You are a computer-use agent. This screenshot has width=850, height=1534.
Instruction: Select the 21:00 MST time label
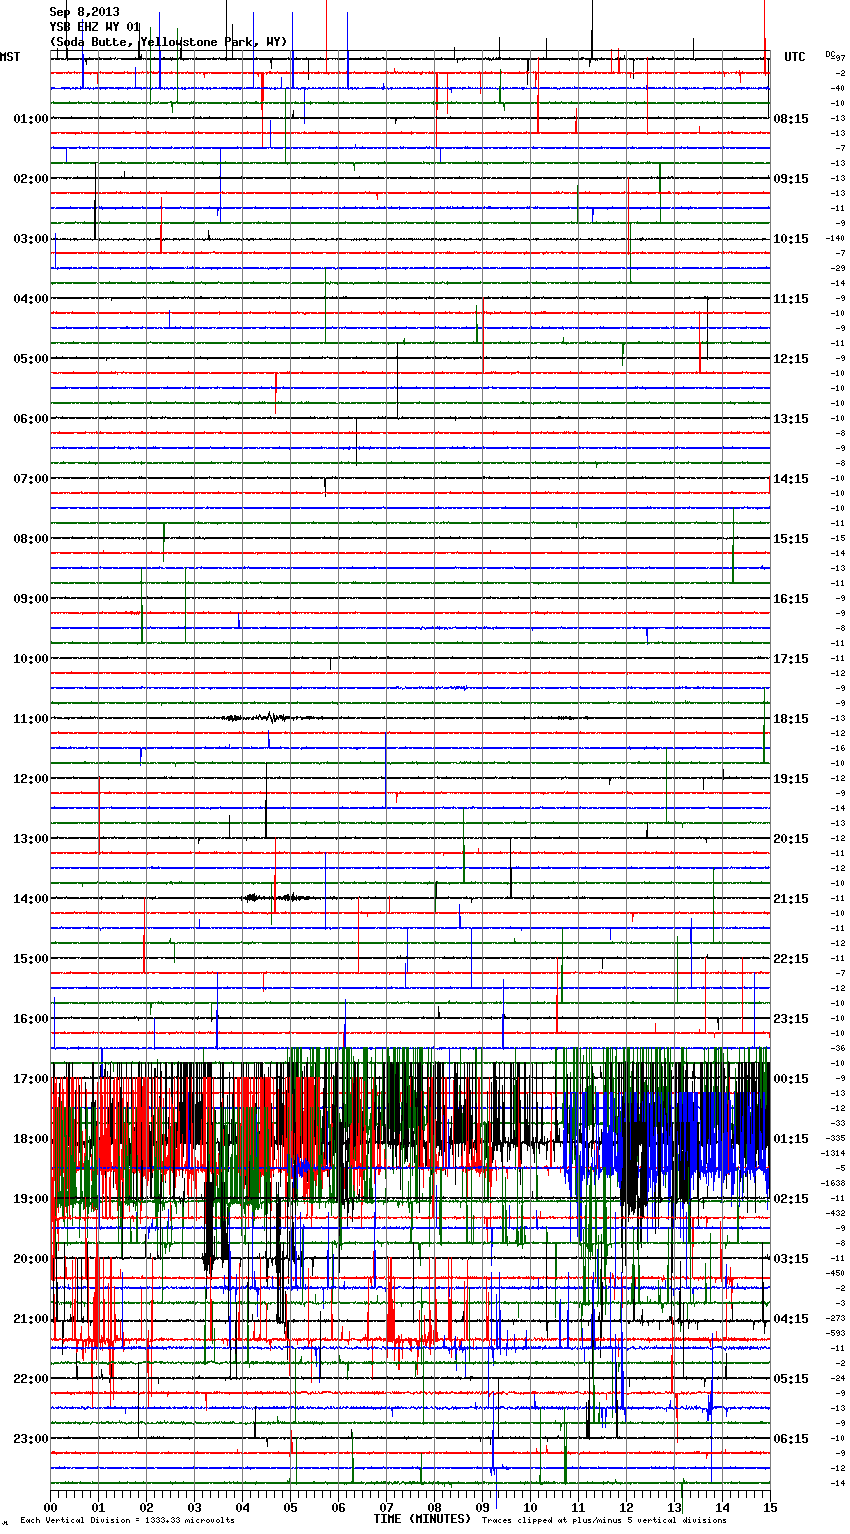[31, 1319]
